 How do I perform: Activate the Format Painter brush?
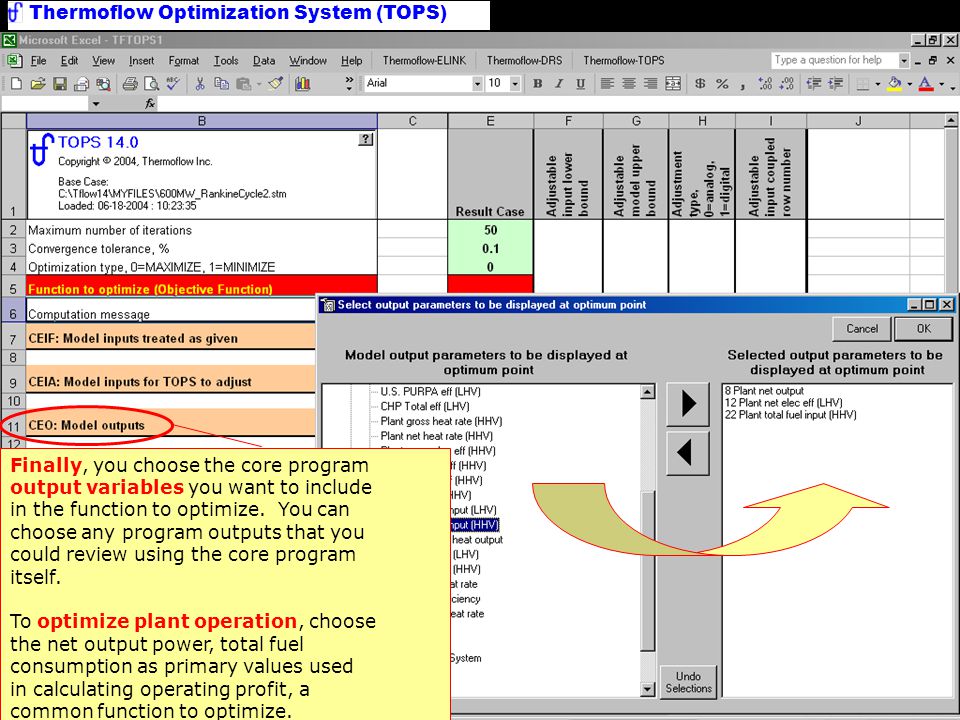276,84
